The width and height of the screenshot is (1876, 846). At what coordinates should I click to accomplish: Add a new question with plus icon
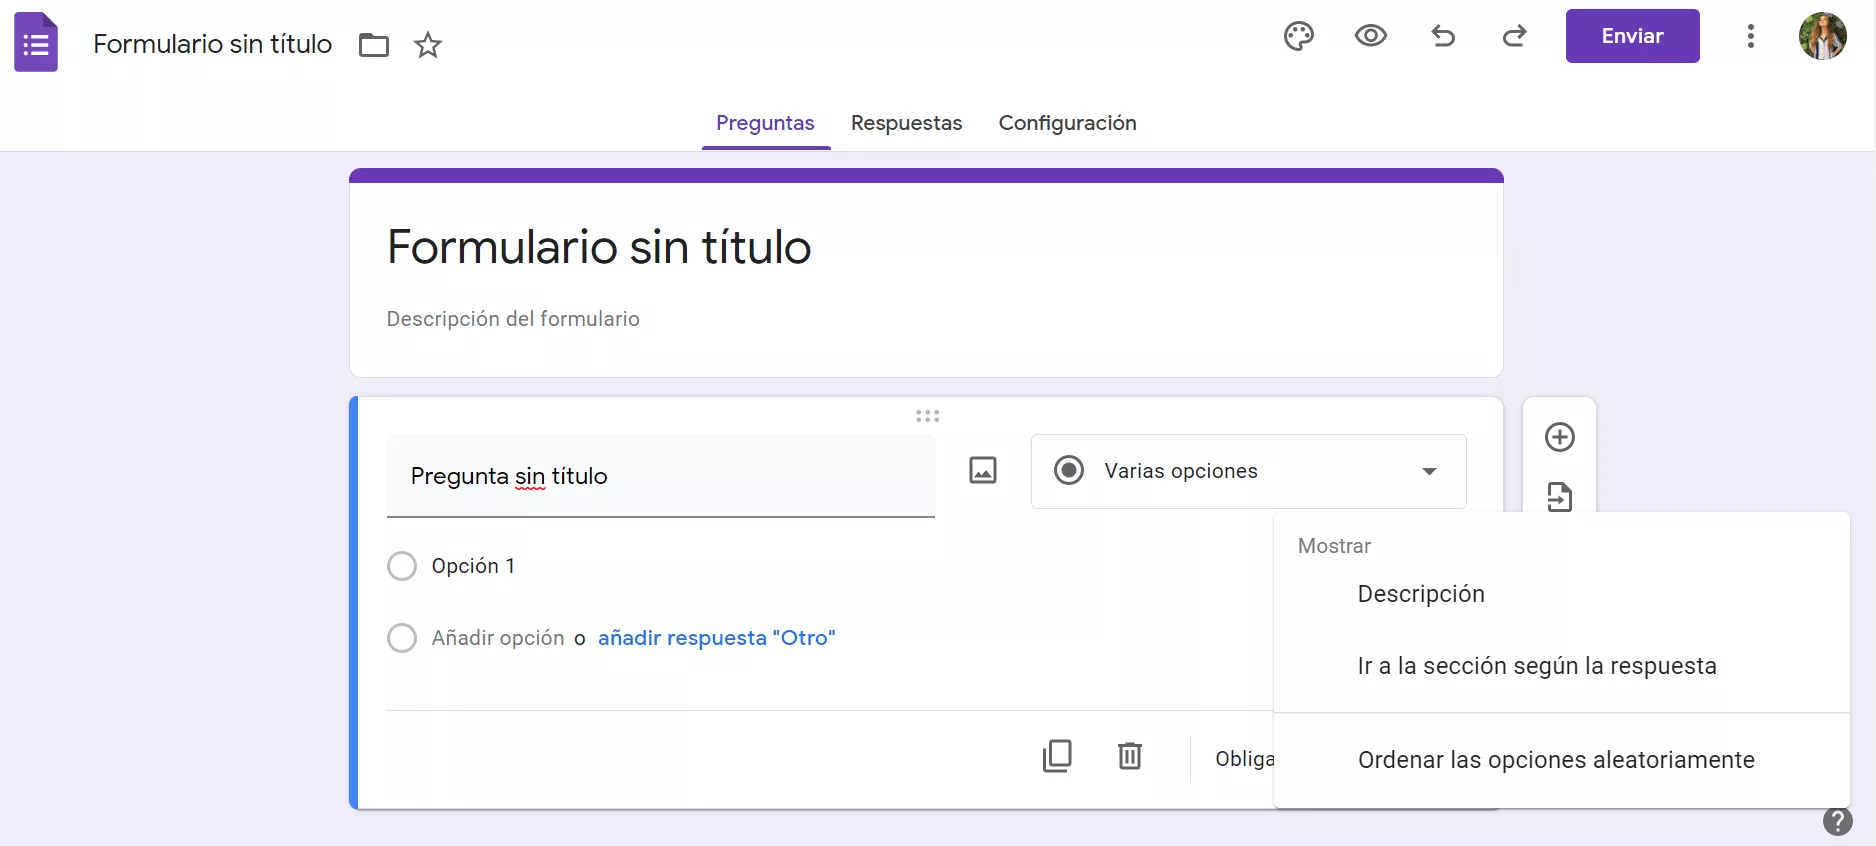[x=1560, y=437]
